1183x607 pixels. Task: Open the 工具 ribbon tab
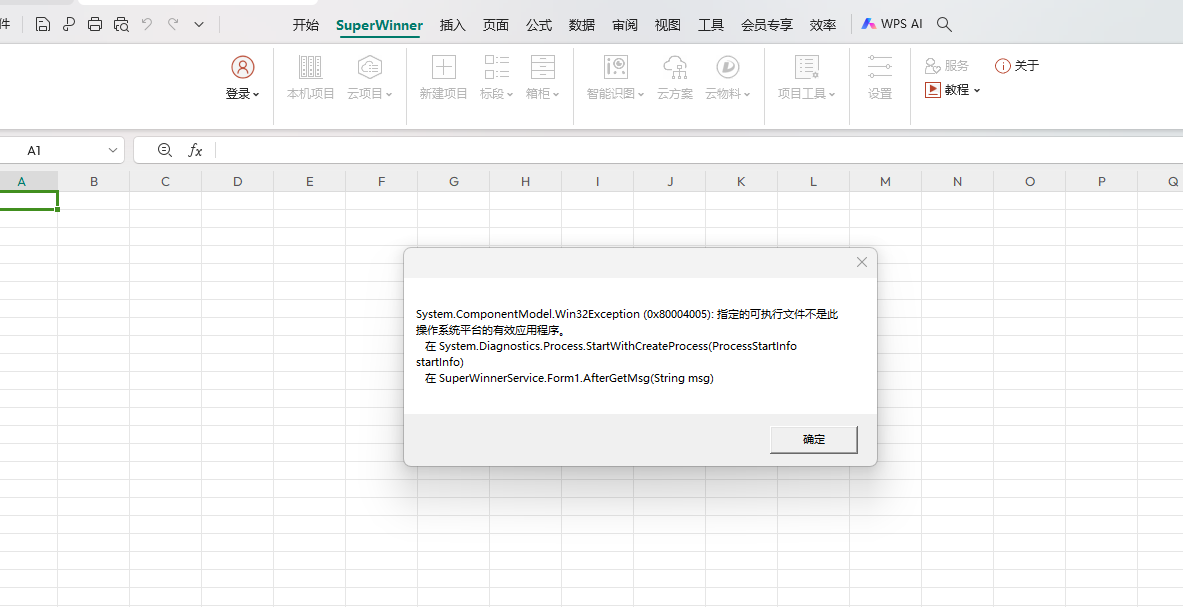(711, 25)
